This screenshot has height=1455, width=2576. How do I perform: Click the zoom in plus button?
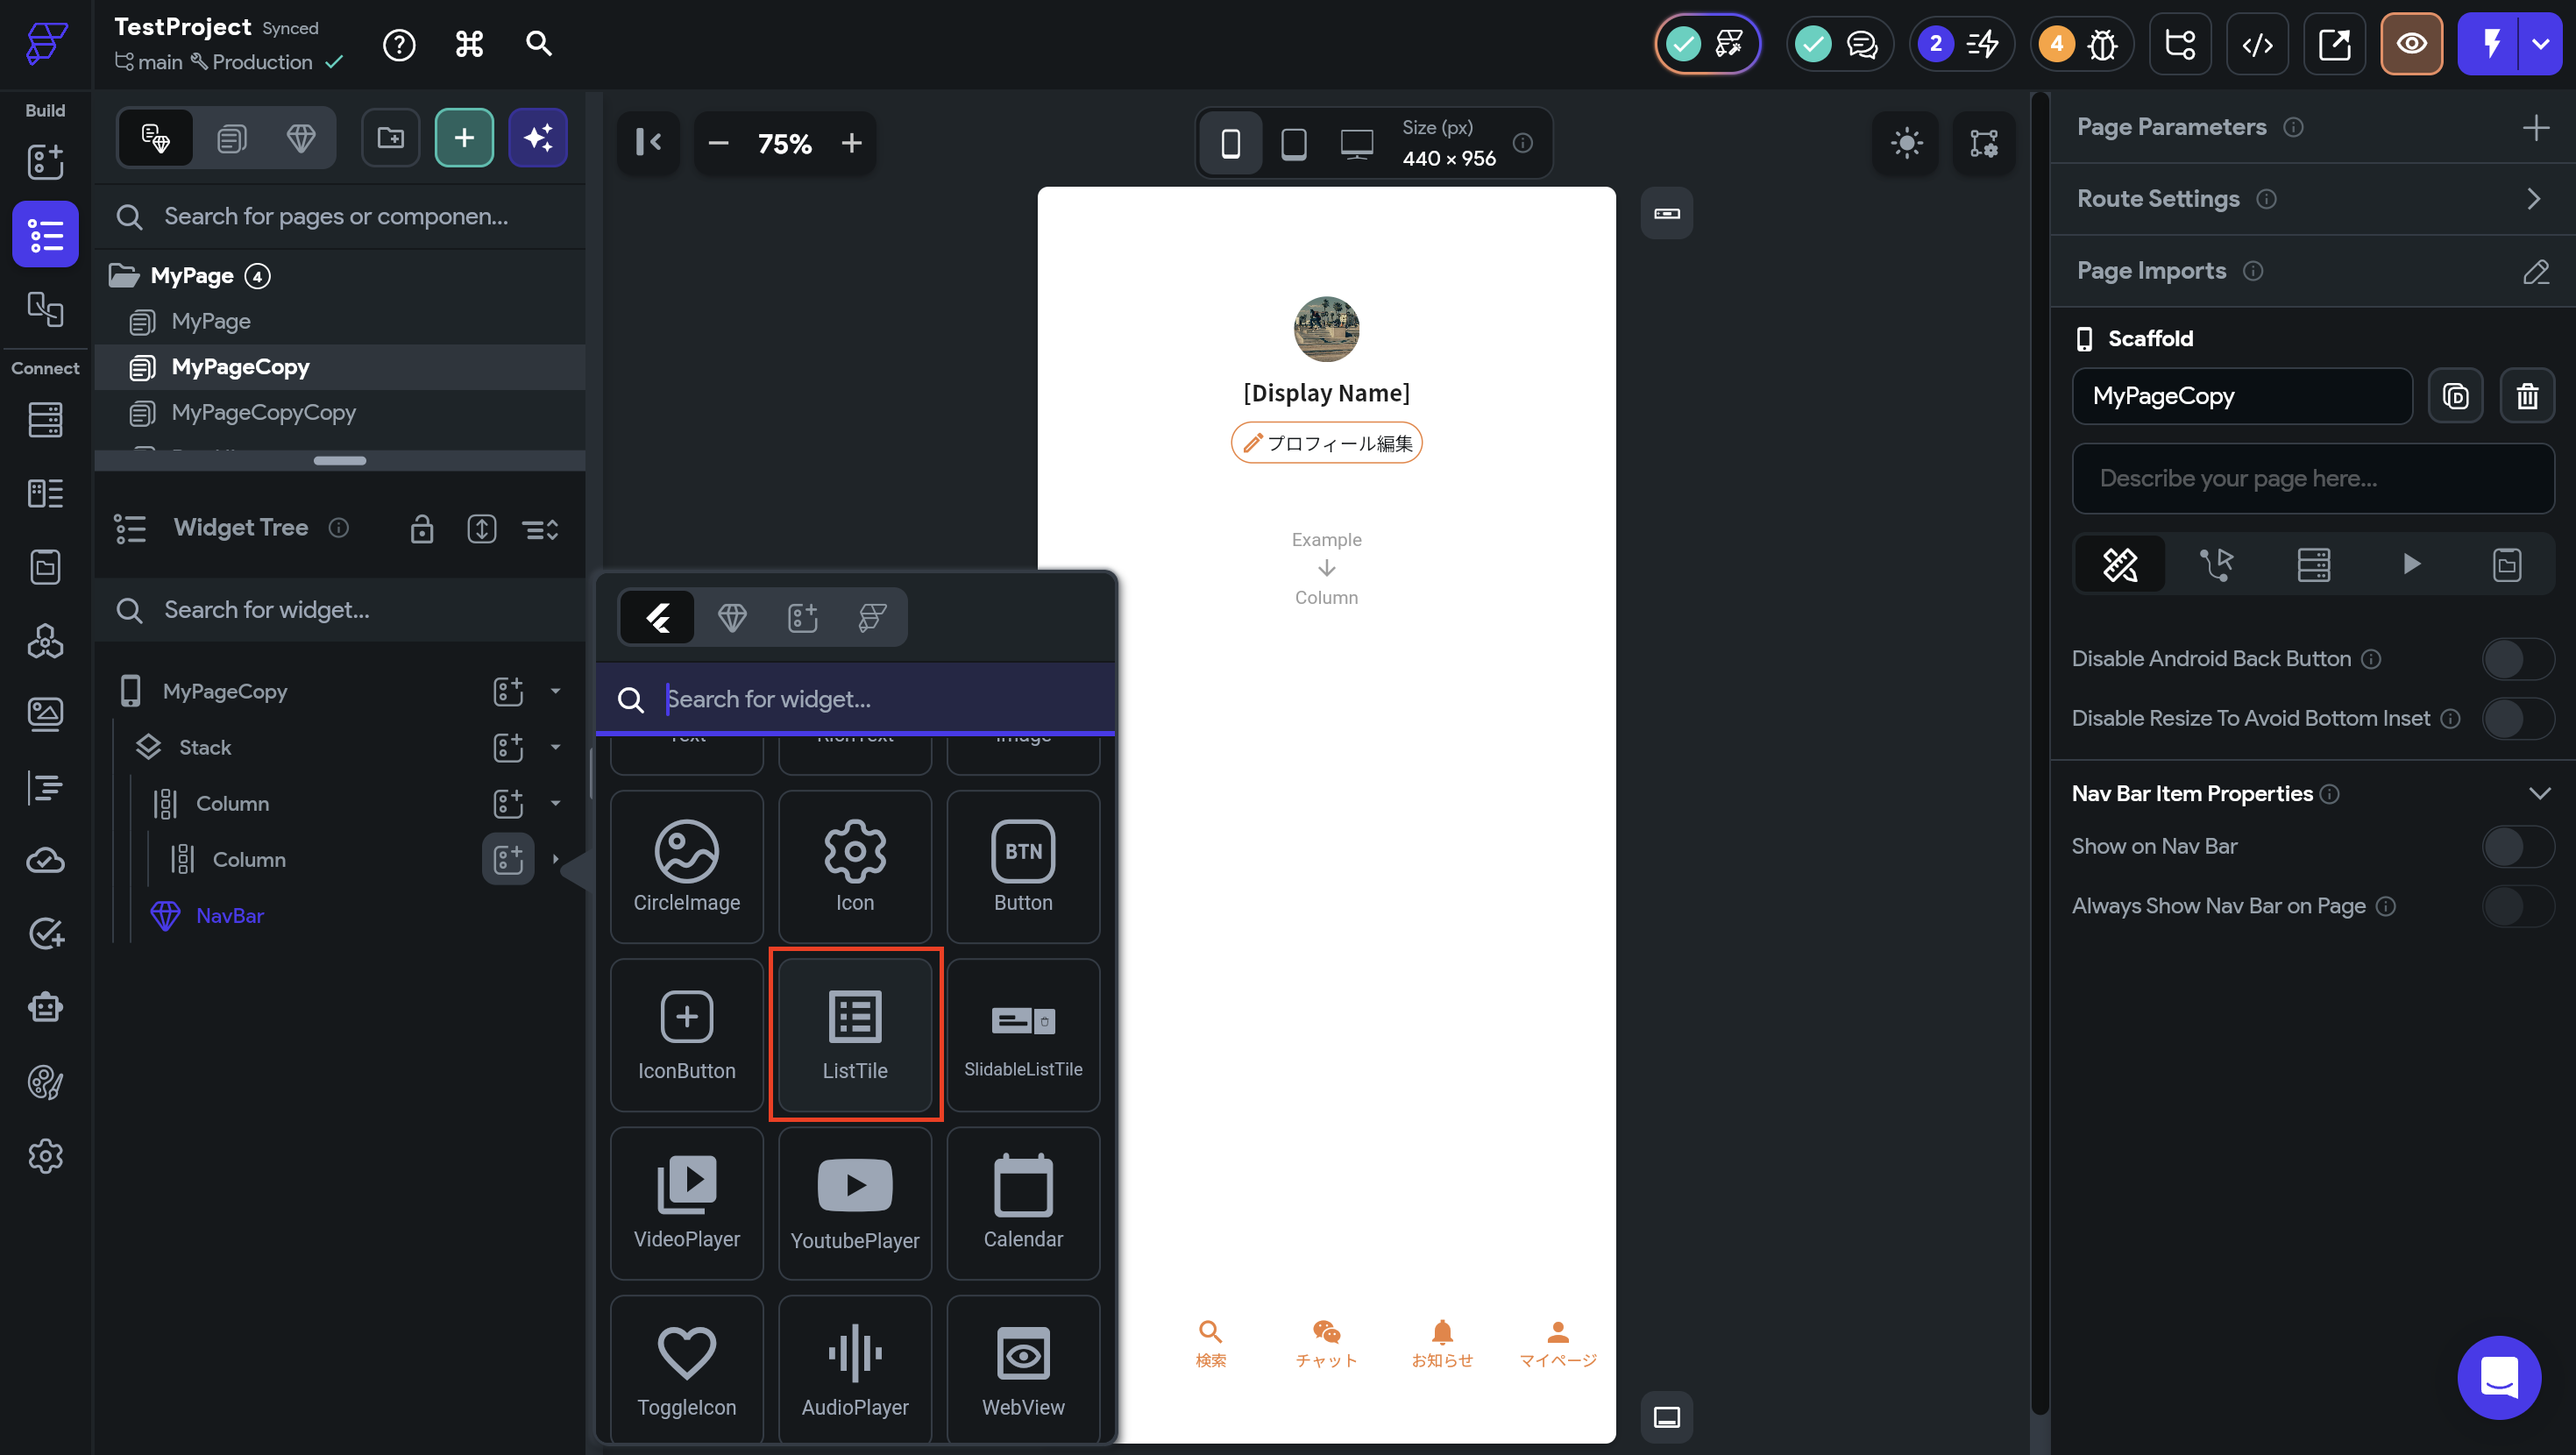click(x=851, y=143)
